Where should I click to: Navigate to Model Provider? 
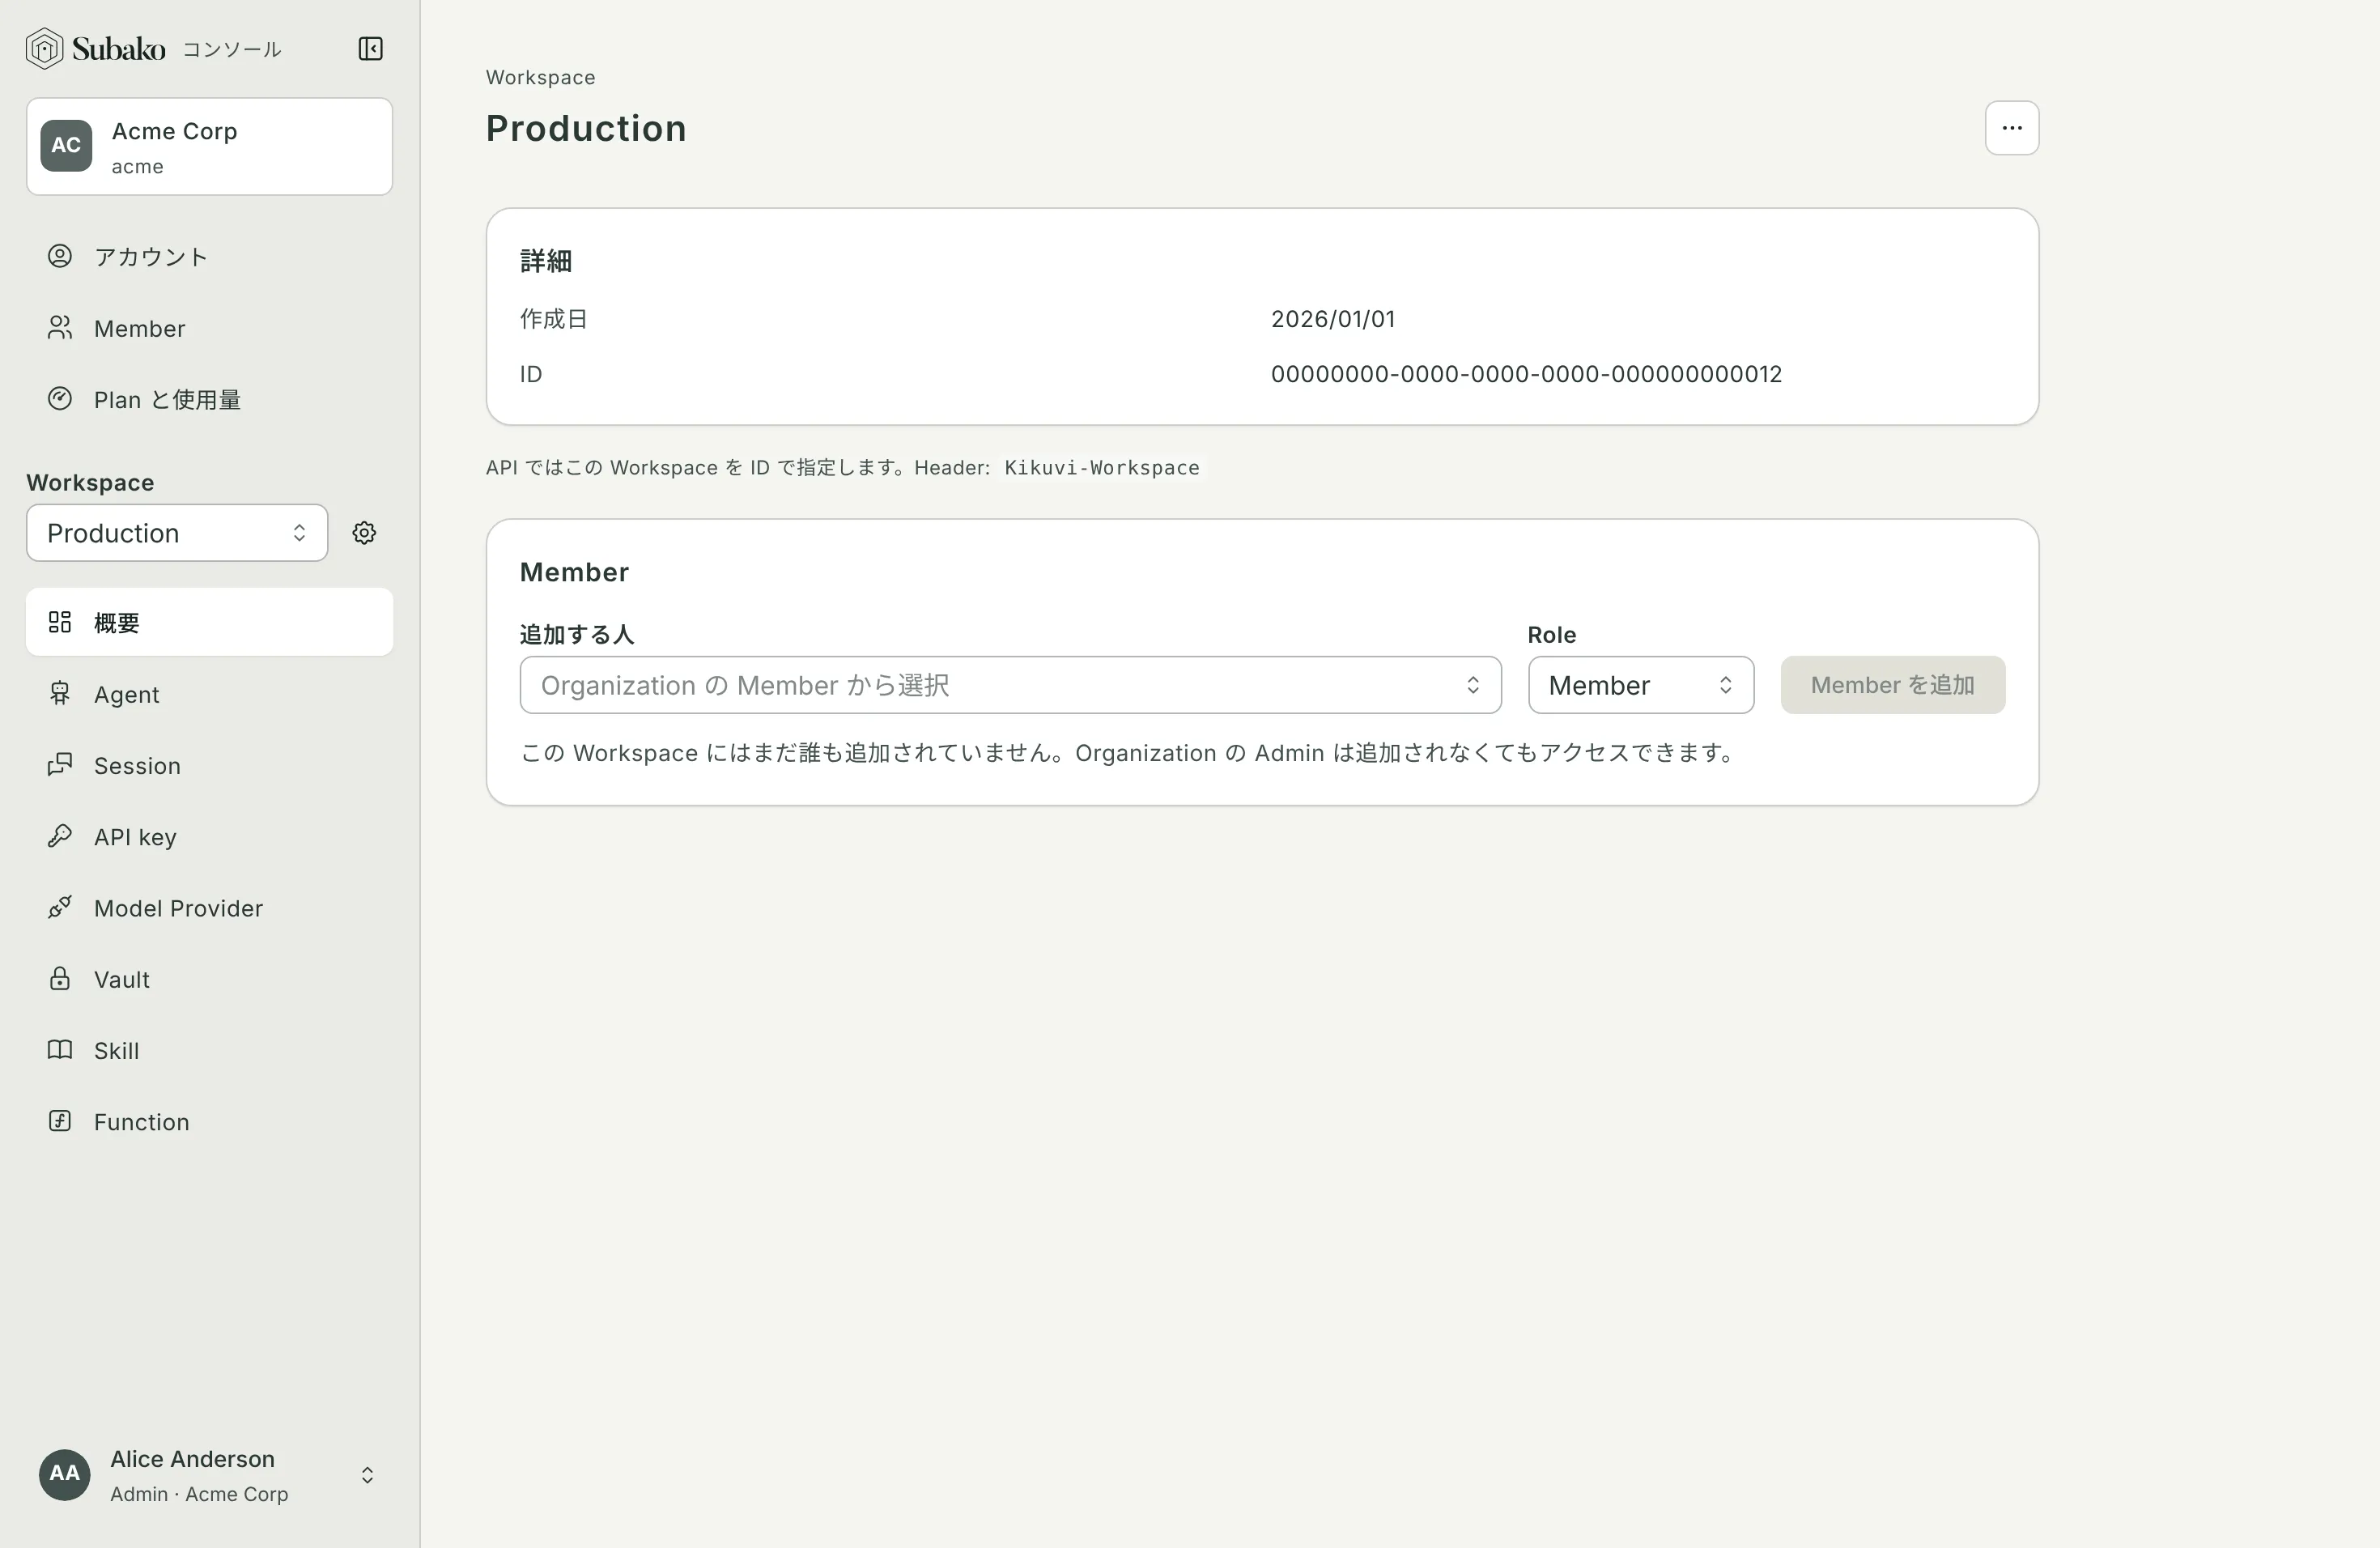209,908
